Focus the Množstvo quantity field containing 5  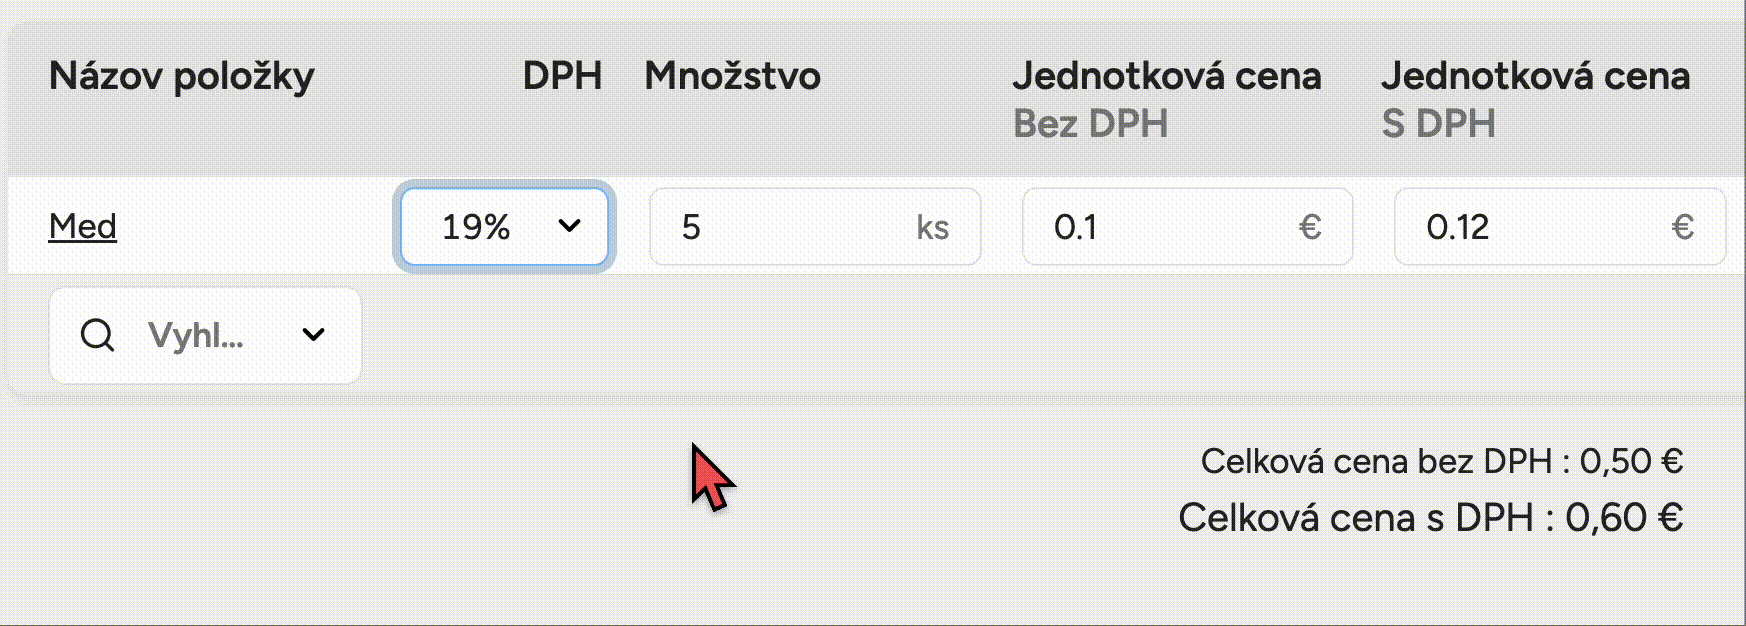(780, 227)
